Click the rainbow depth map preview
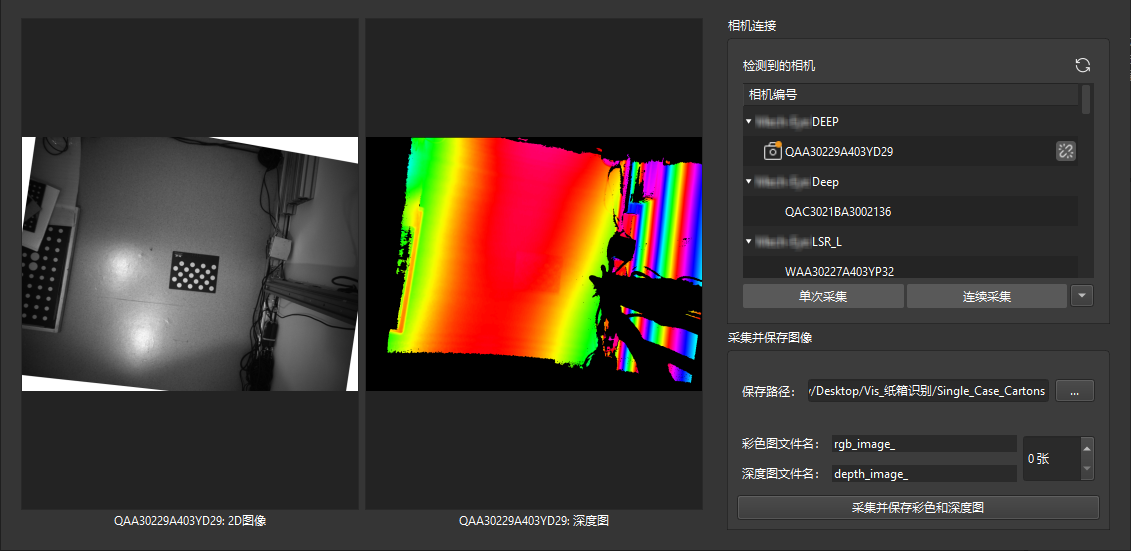 coord(534,264)
